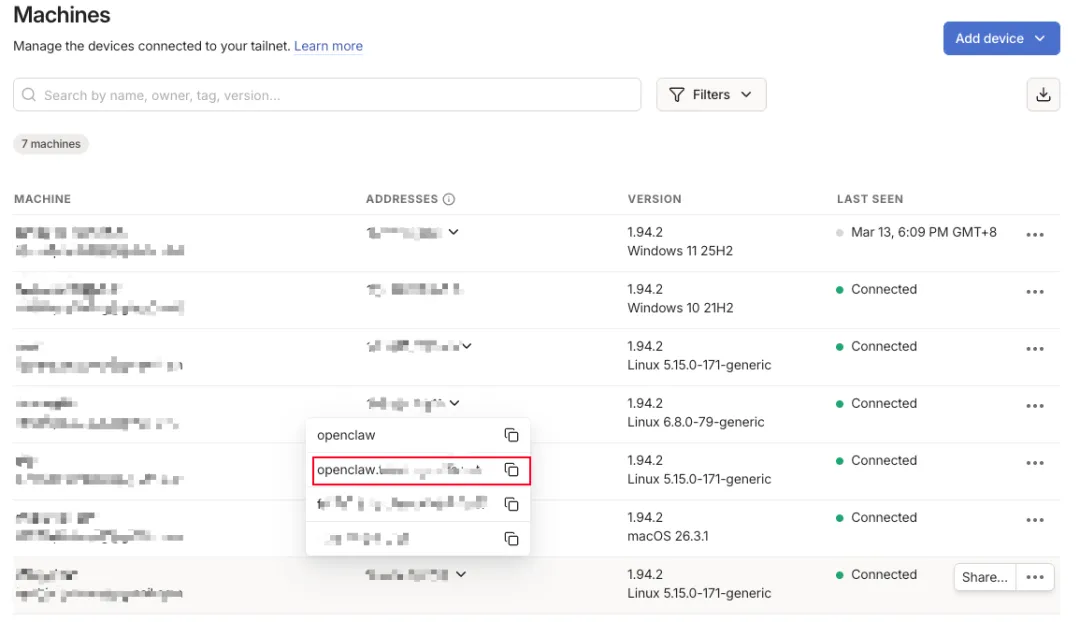This screenshot has height=622, width=1080.
Task: Open the Filters dropdown
Action: click(x=711, y=95)
